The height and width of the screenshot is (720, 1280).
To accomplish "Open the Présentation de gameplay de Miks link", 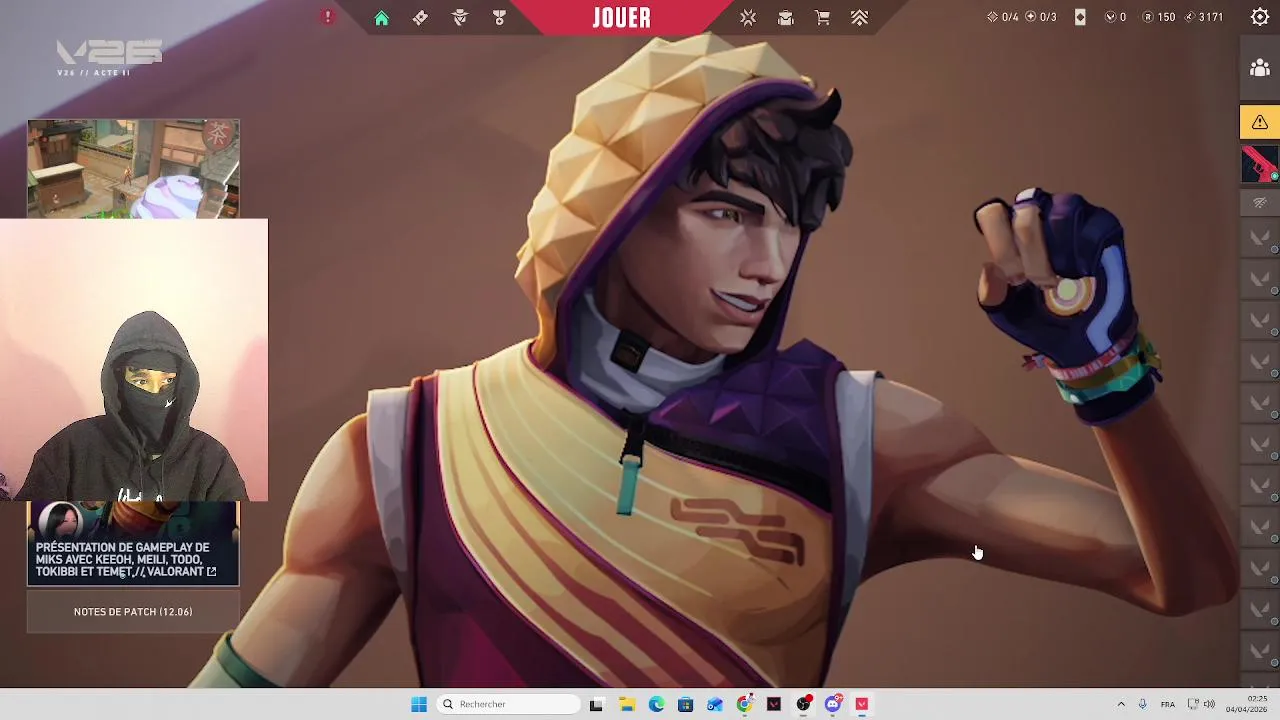I will [x=133, y=543].
